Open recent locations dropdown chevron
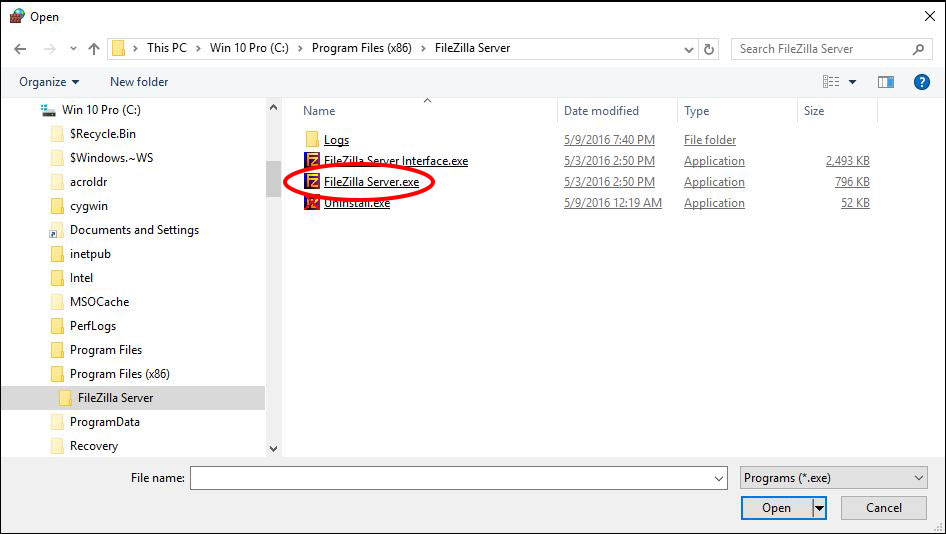Image resolution: width=946 pixels, height=534 pixels. 73,49
